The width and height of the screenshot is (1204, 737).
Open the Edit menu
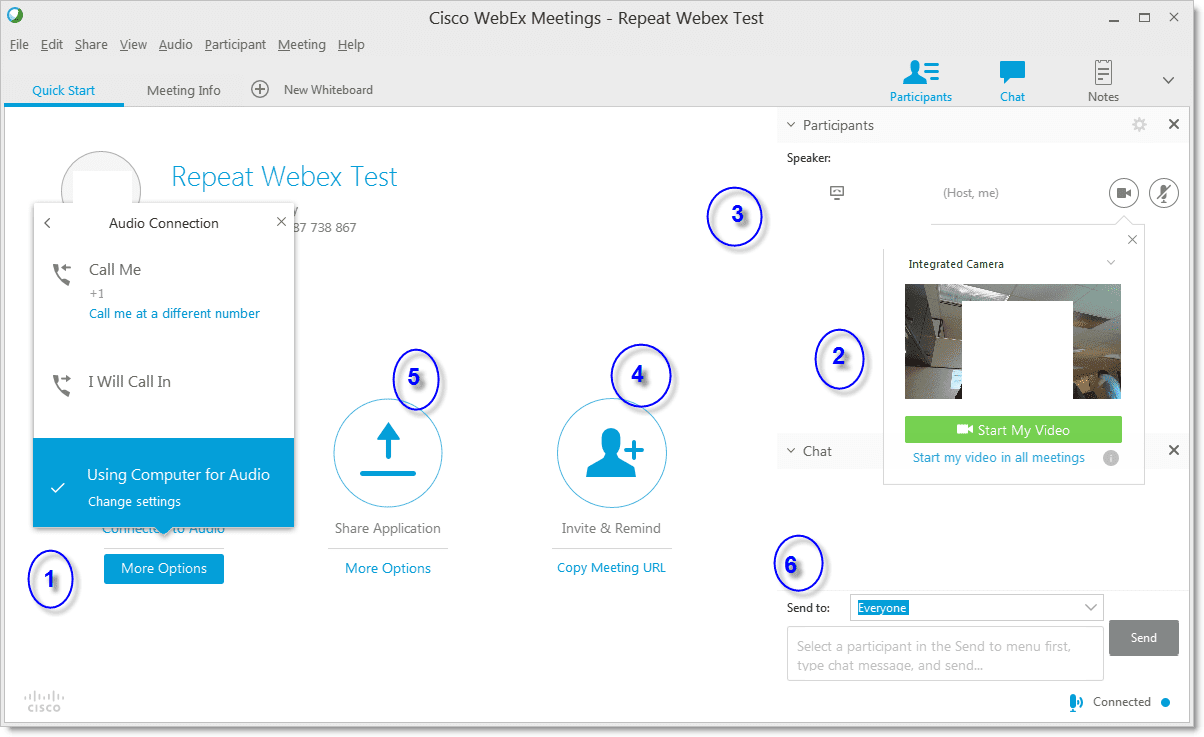pos(52,44)
